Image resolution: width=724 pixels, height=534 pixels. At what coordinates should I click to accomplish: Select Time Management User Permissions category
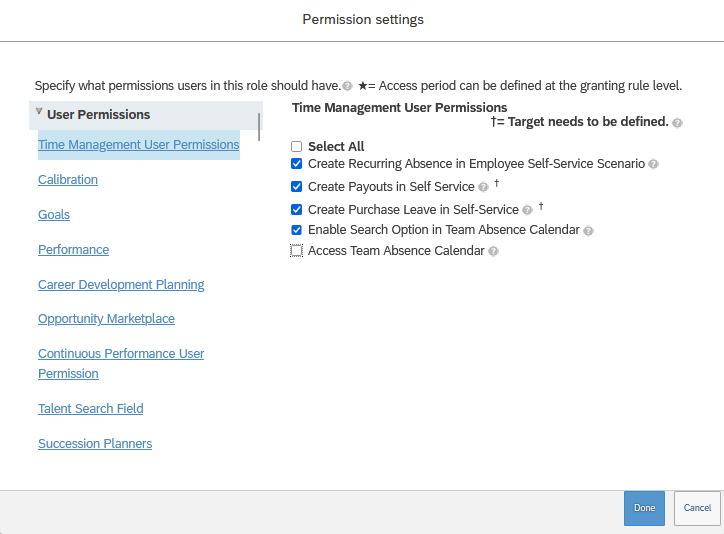[x=139, y=144]
